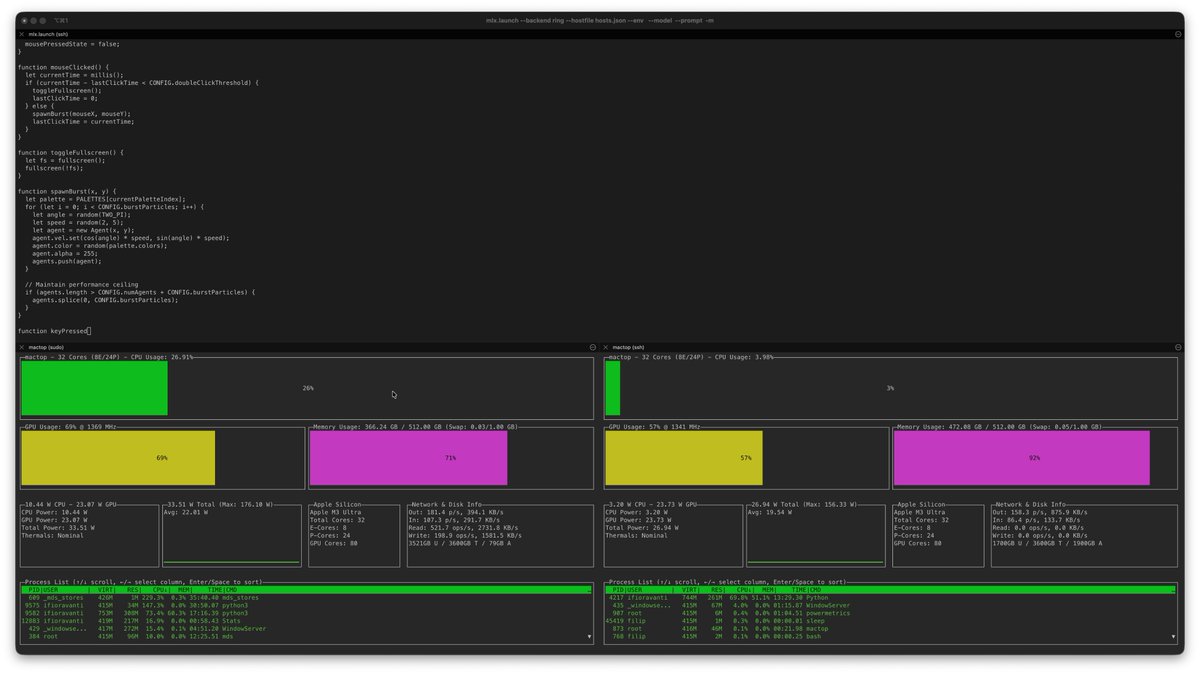The image size is (1200, 674).
Task: Click the 'function keyPressed' prompt line
Action: pyautogui.click(x=53, y=331)
